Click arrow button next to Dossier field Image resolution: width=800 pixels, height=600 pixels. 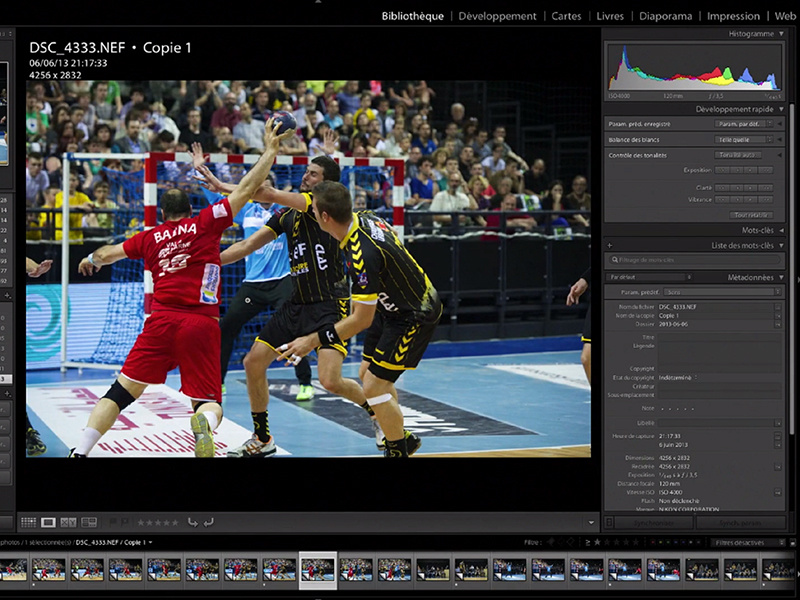(778, 325)
